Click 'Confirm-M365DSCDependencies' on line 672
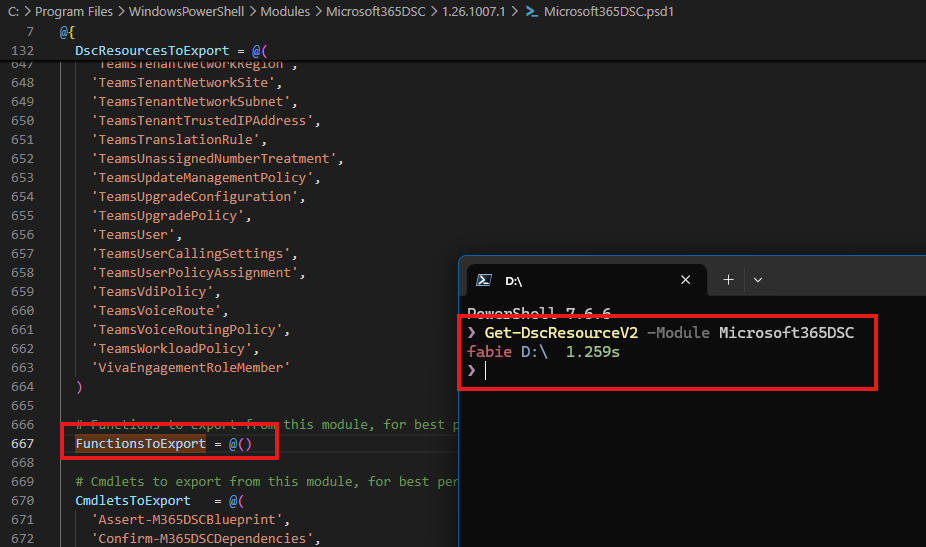The image size is (926, 547). [202, 538]
